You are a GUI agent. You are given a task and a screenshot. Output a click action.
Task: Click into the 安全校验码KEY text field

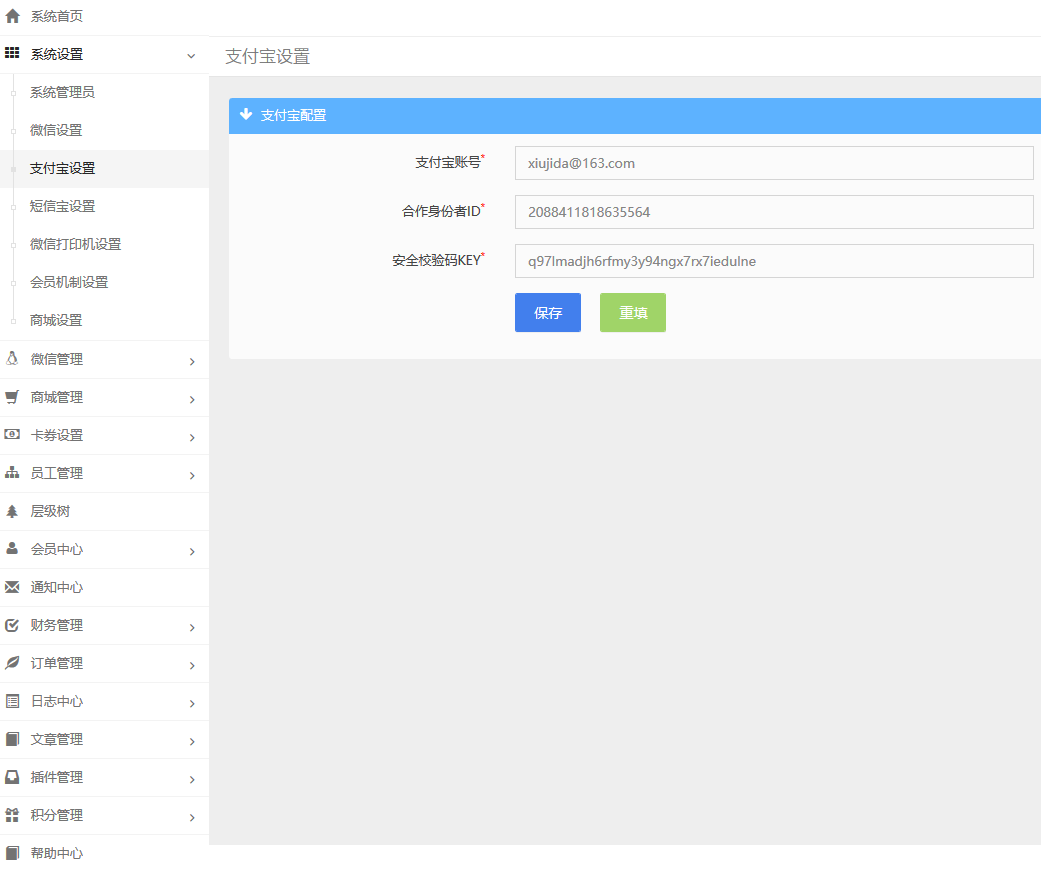click(773, 261)
